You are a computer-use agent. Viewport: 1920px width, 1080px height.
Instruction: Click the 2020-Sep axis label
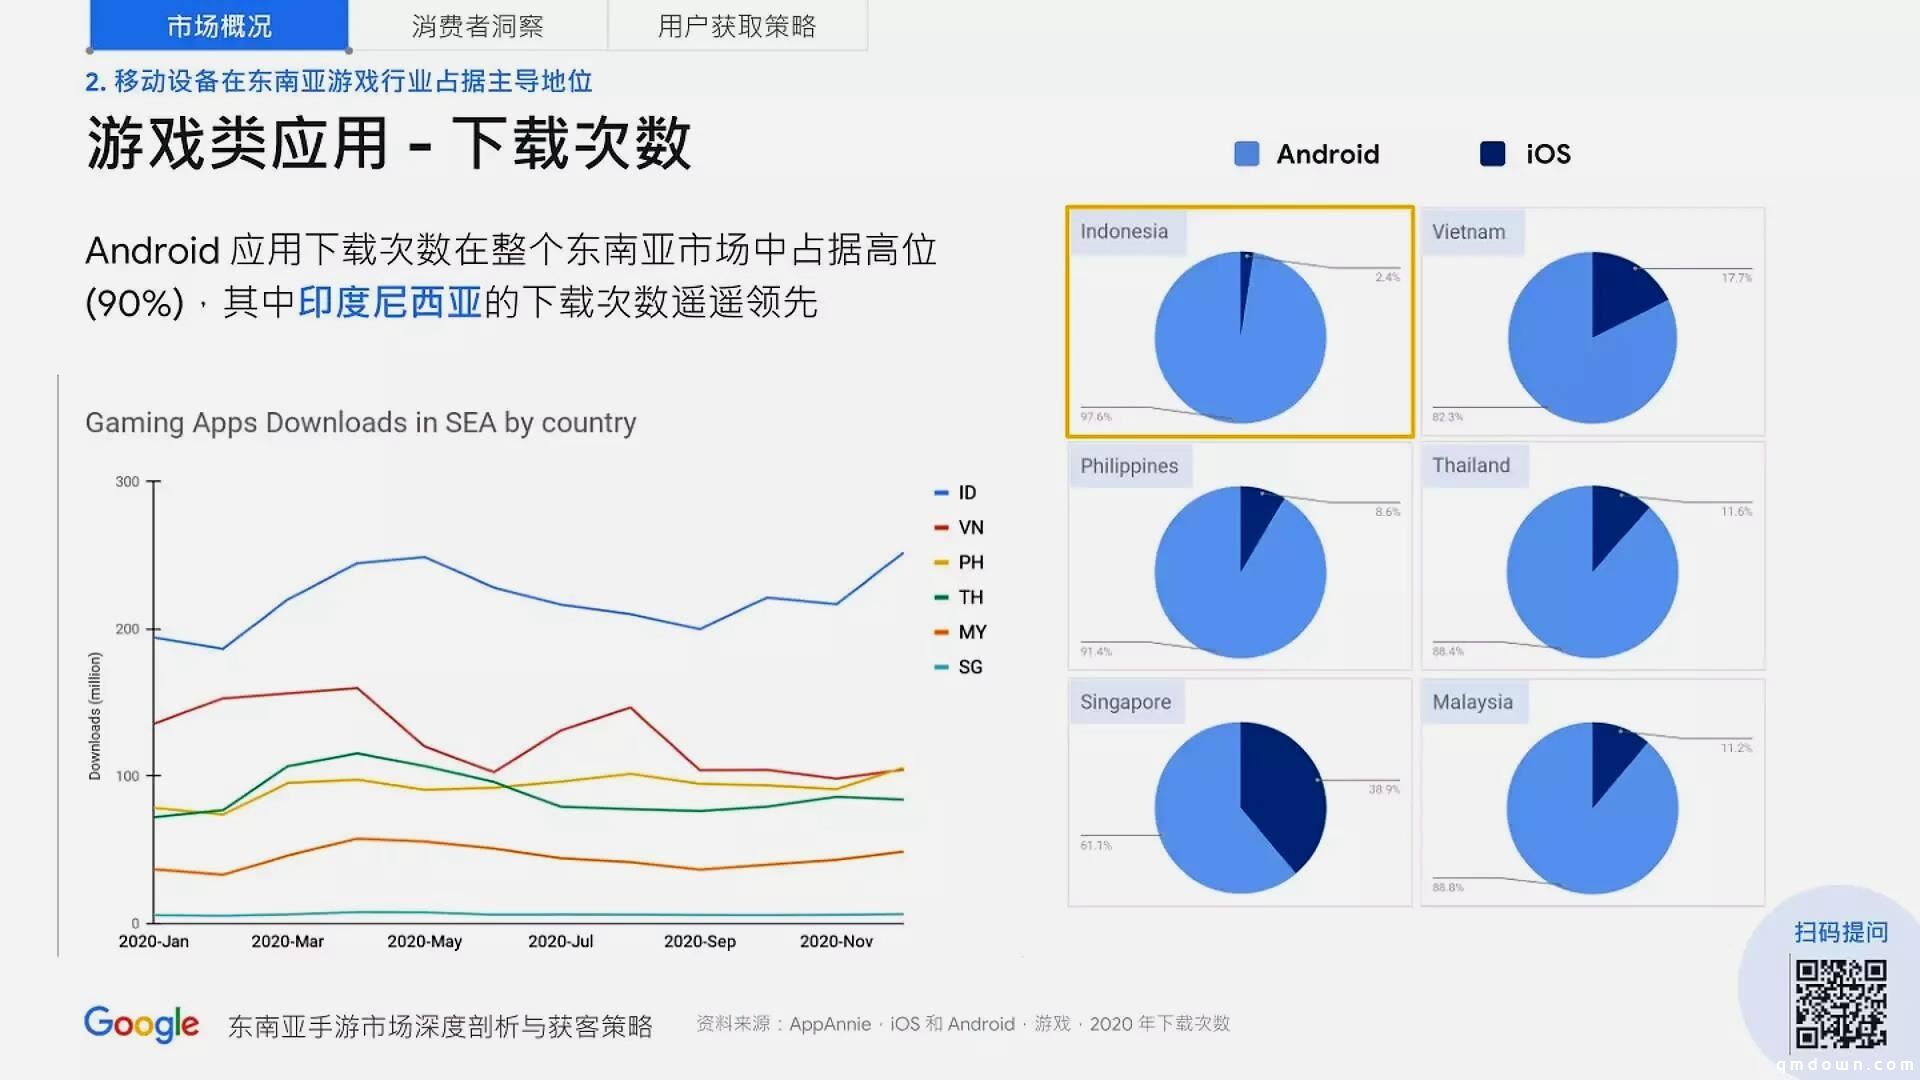coord(699,942)
